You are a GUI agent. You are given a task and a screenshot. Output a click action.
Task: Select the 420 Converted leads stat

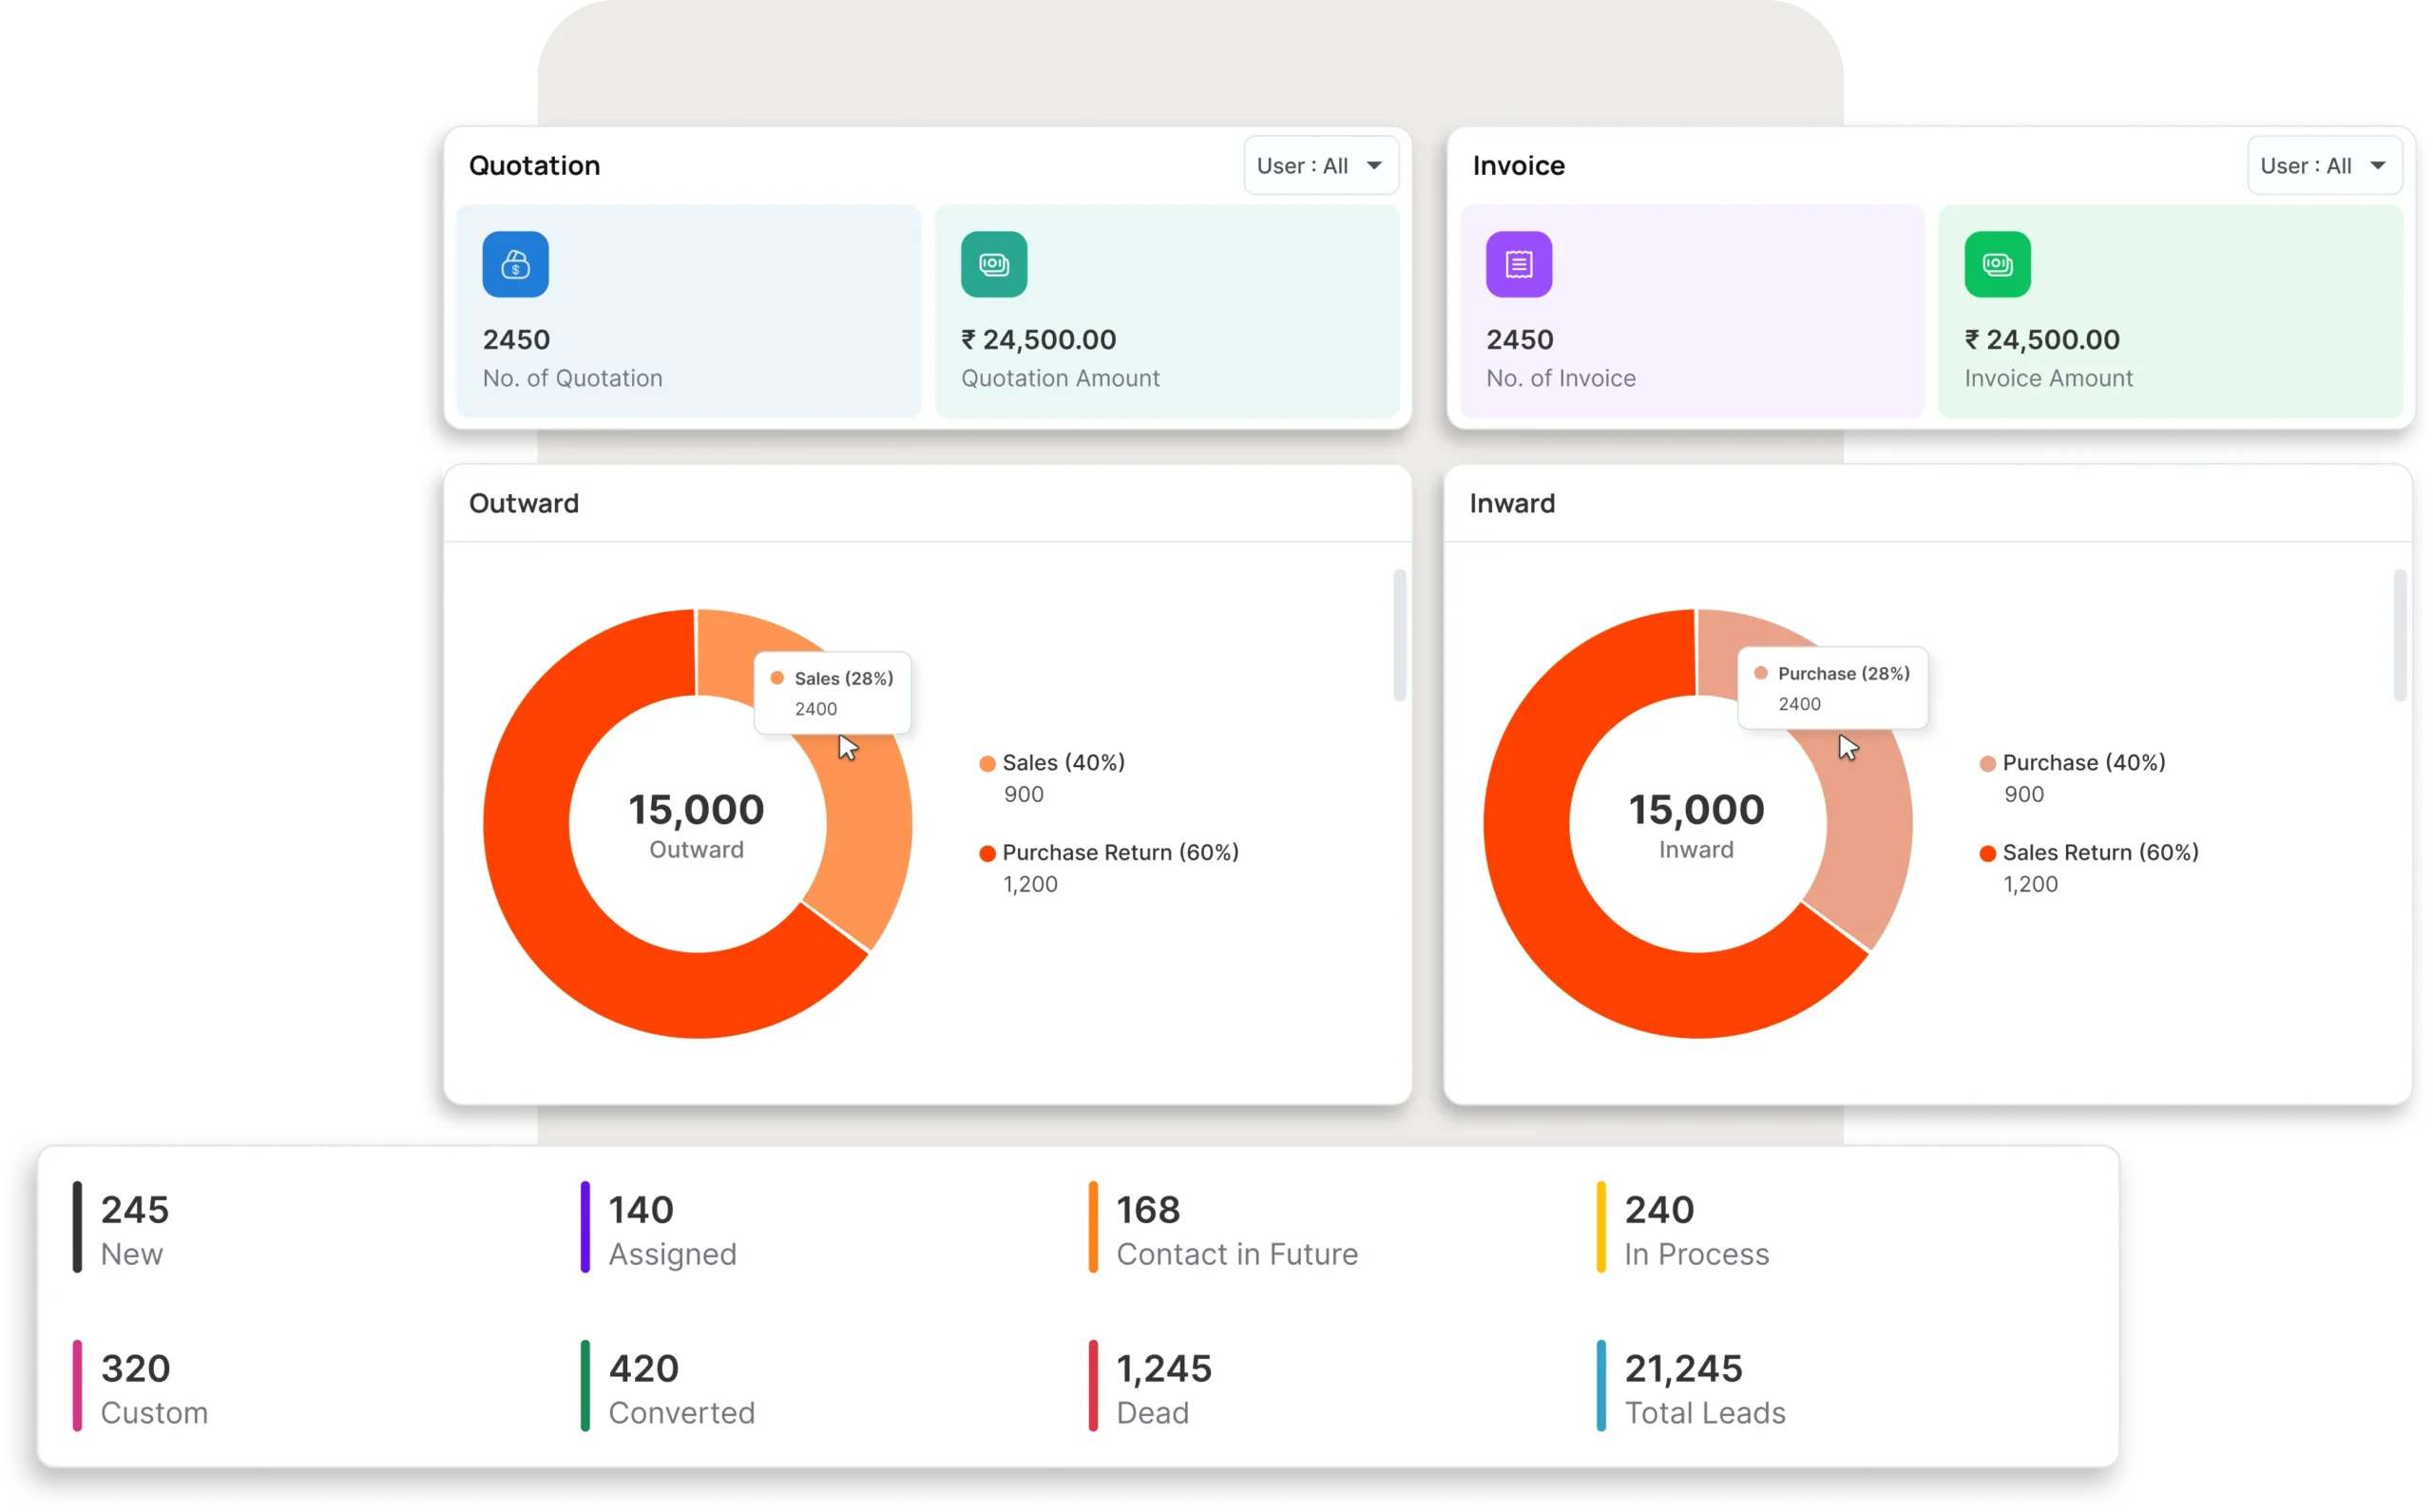tap(668, 1388)
